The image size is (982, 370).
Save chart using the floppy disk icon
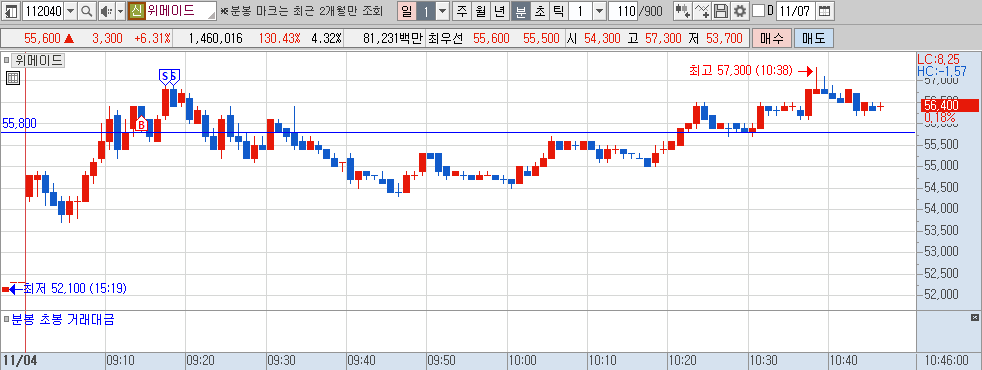(x=721, y=11)
